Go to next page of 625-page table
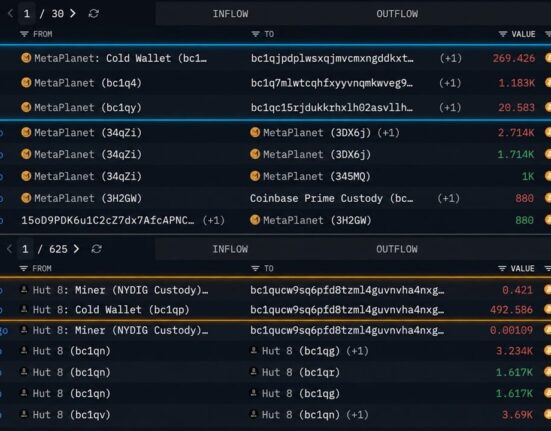This screenshot has height=431, width=551. pyautogui.click(x=76, y=249)
